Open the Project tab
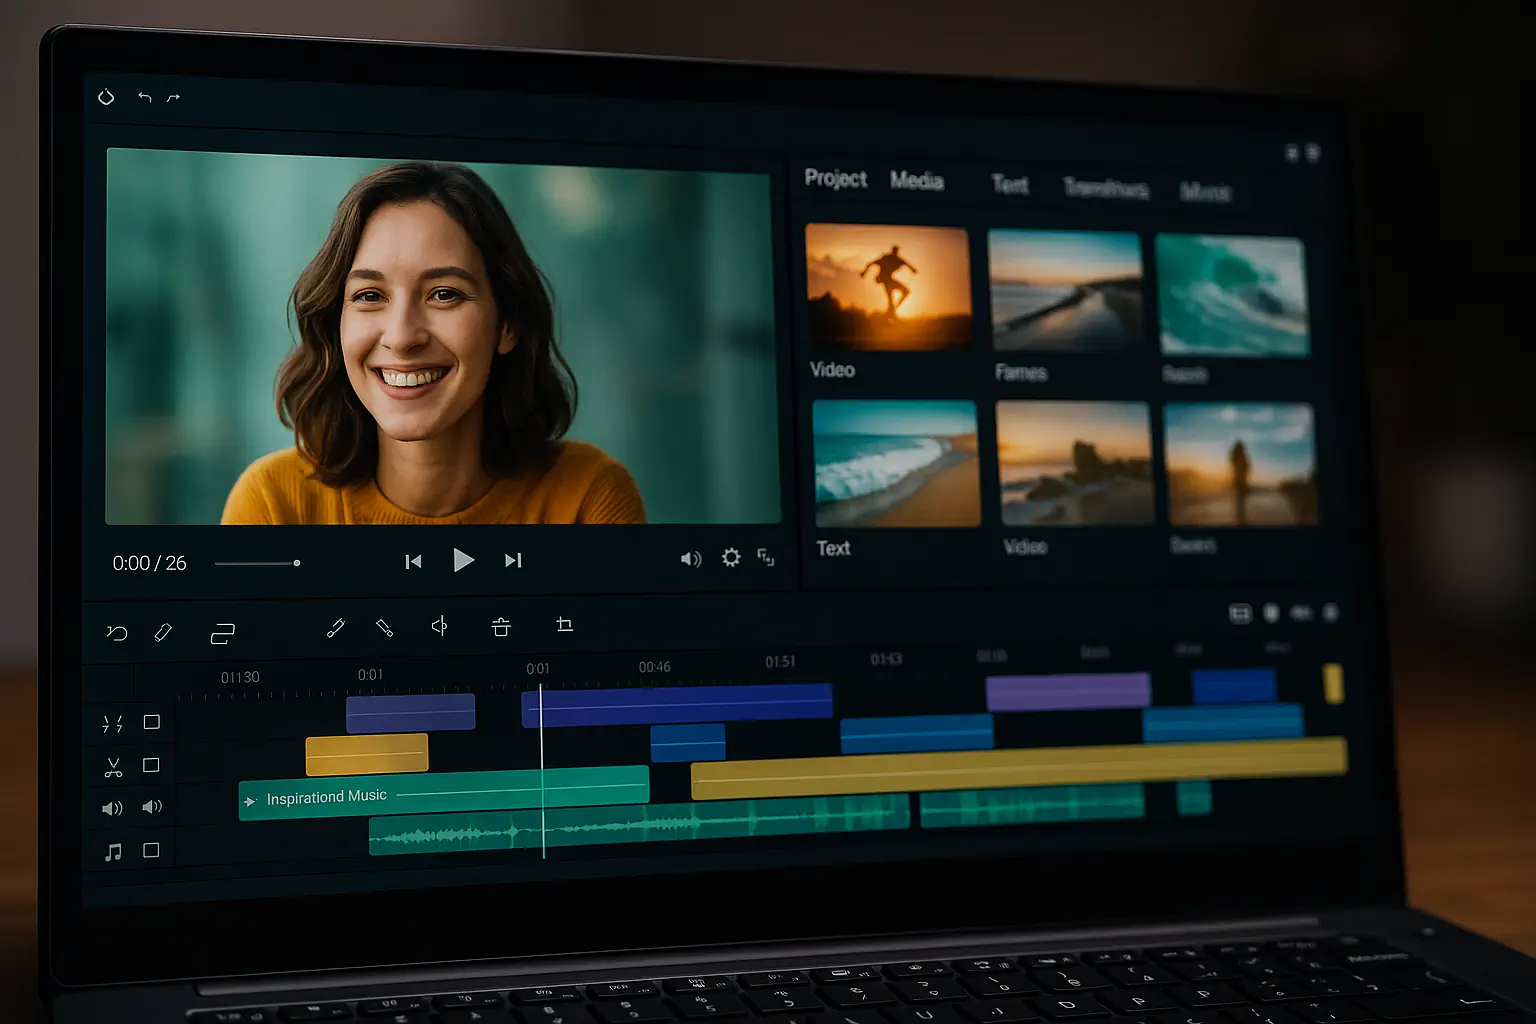Screen dimensions: 1536x1024 (x=835, y=178)
